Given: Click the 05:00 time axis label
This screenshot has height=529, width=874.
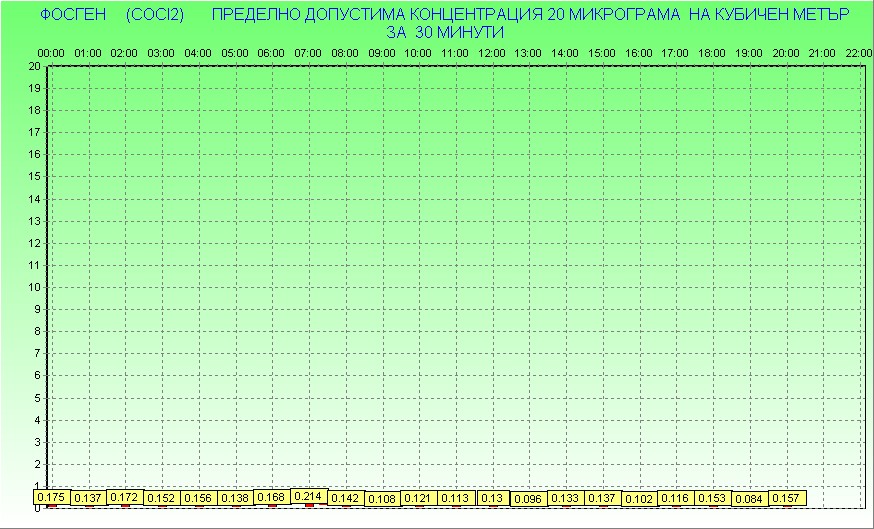Looking at the screenshot, I should (235, 54).
